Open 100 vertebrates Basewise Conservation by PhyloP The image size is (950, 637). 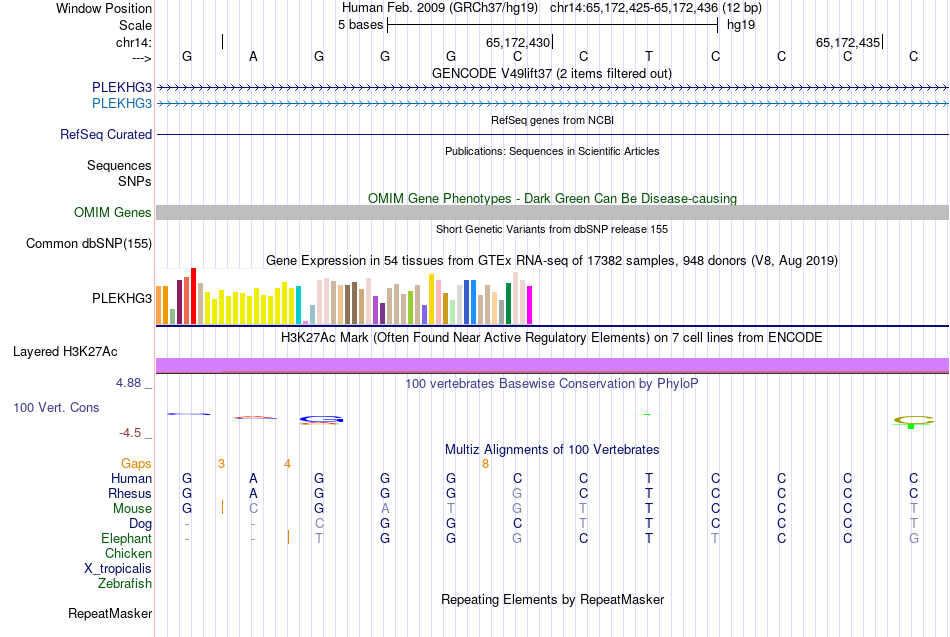click(551, 384)
